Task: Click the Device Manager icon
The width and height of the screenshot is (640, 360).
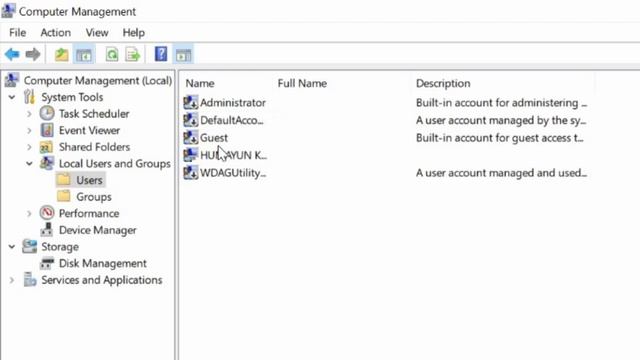Action: pos(47,230)
